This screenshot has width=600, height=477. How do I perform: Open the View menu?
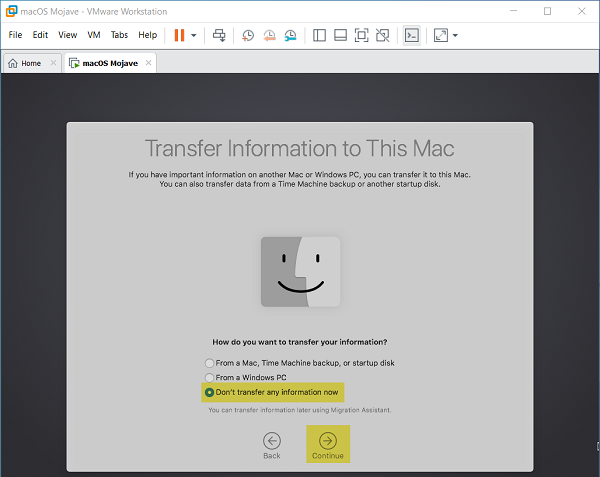tap(67, 35)
